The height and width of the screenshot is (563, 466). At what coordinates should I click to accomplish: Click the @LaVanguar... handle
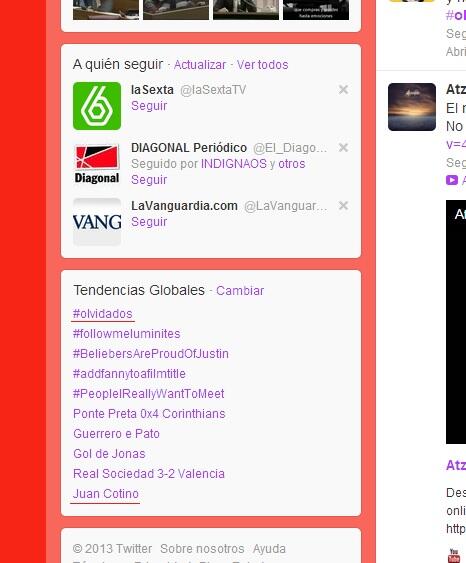point(285,206)
